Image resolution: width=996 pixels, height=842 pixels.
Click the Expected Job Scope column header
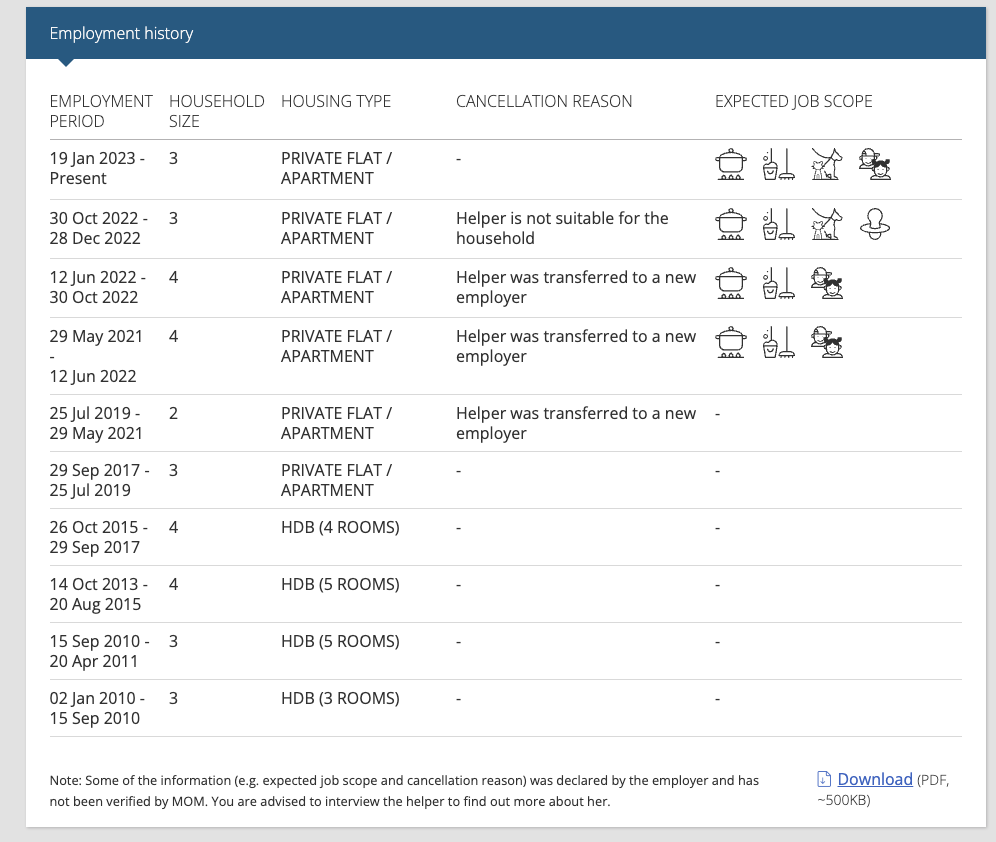point(793,102)
